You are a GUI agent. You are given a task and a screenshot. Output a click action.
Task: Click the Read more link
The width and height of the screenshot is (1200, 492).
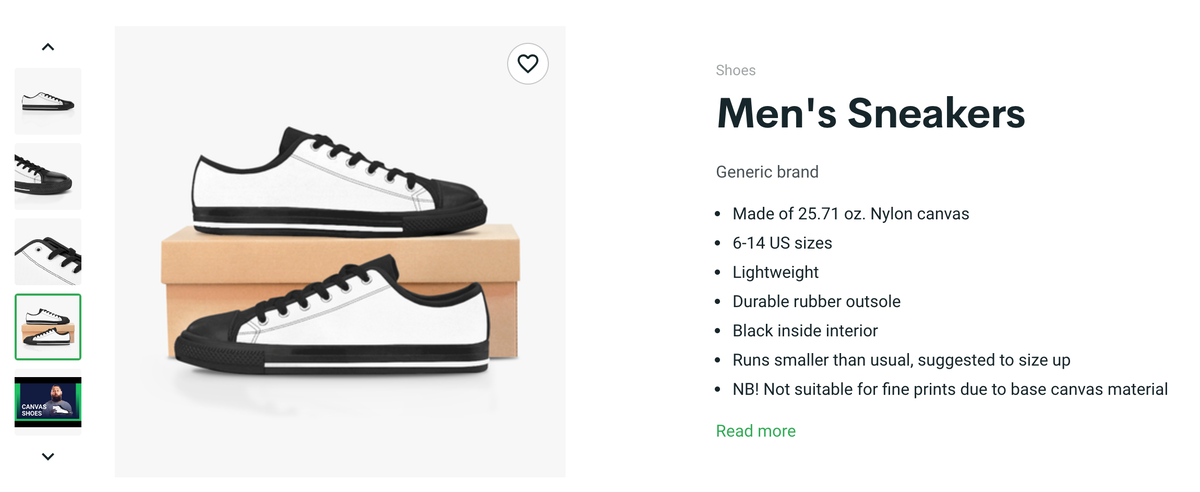pos(755,431)
